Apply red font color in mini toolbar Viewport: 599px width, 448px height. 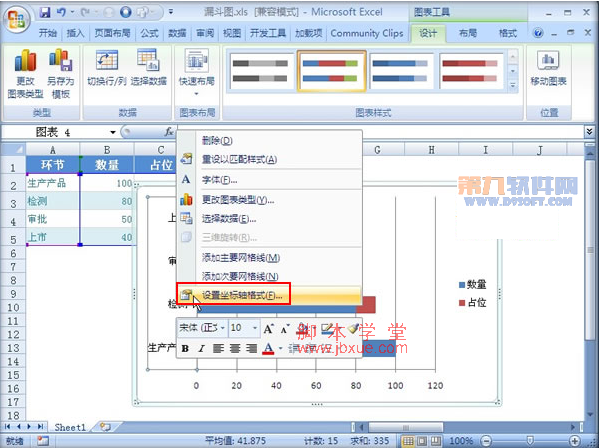pyautogui.click(x=268, y=348)
